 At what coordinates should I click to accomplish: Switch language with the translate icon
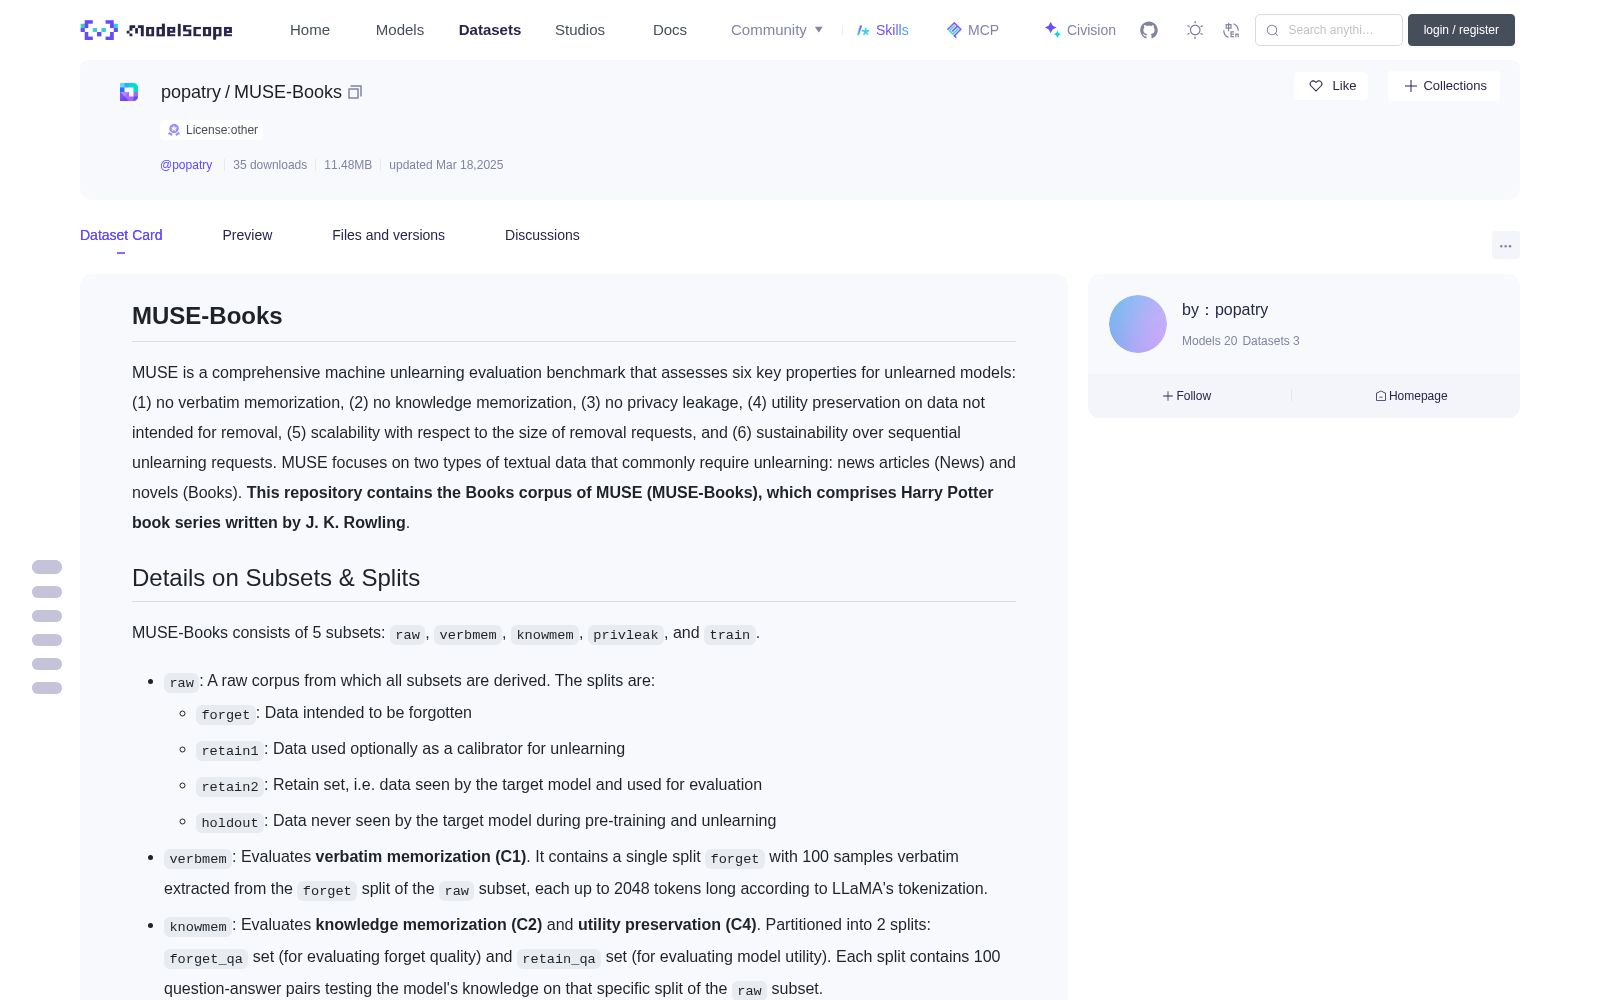[x=1231, y=30]
